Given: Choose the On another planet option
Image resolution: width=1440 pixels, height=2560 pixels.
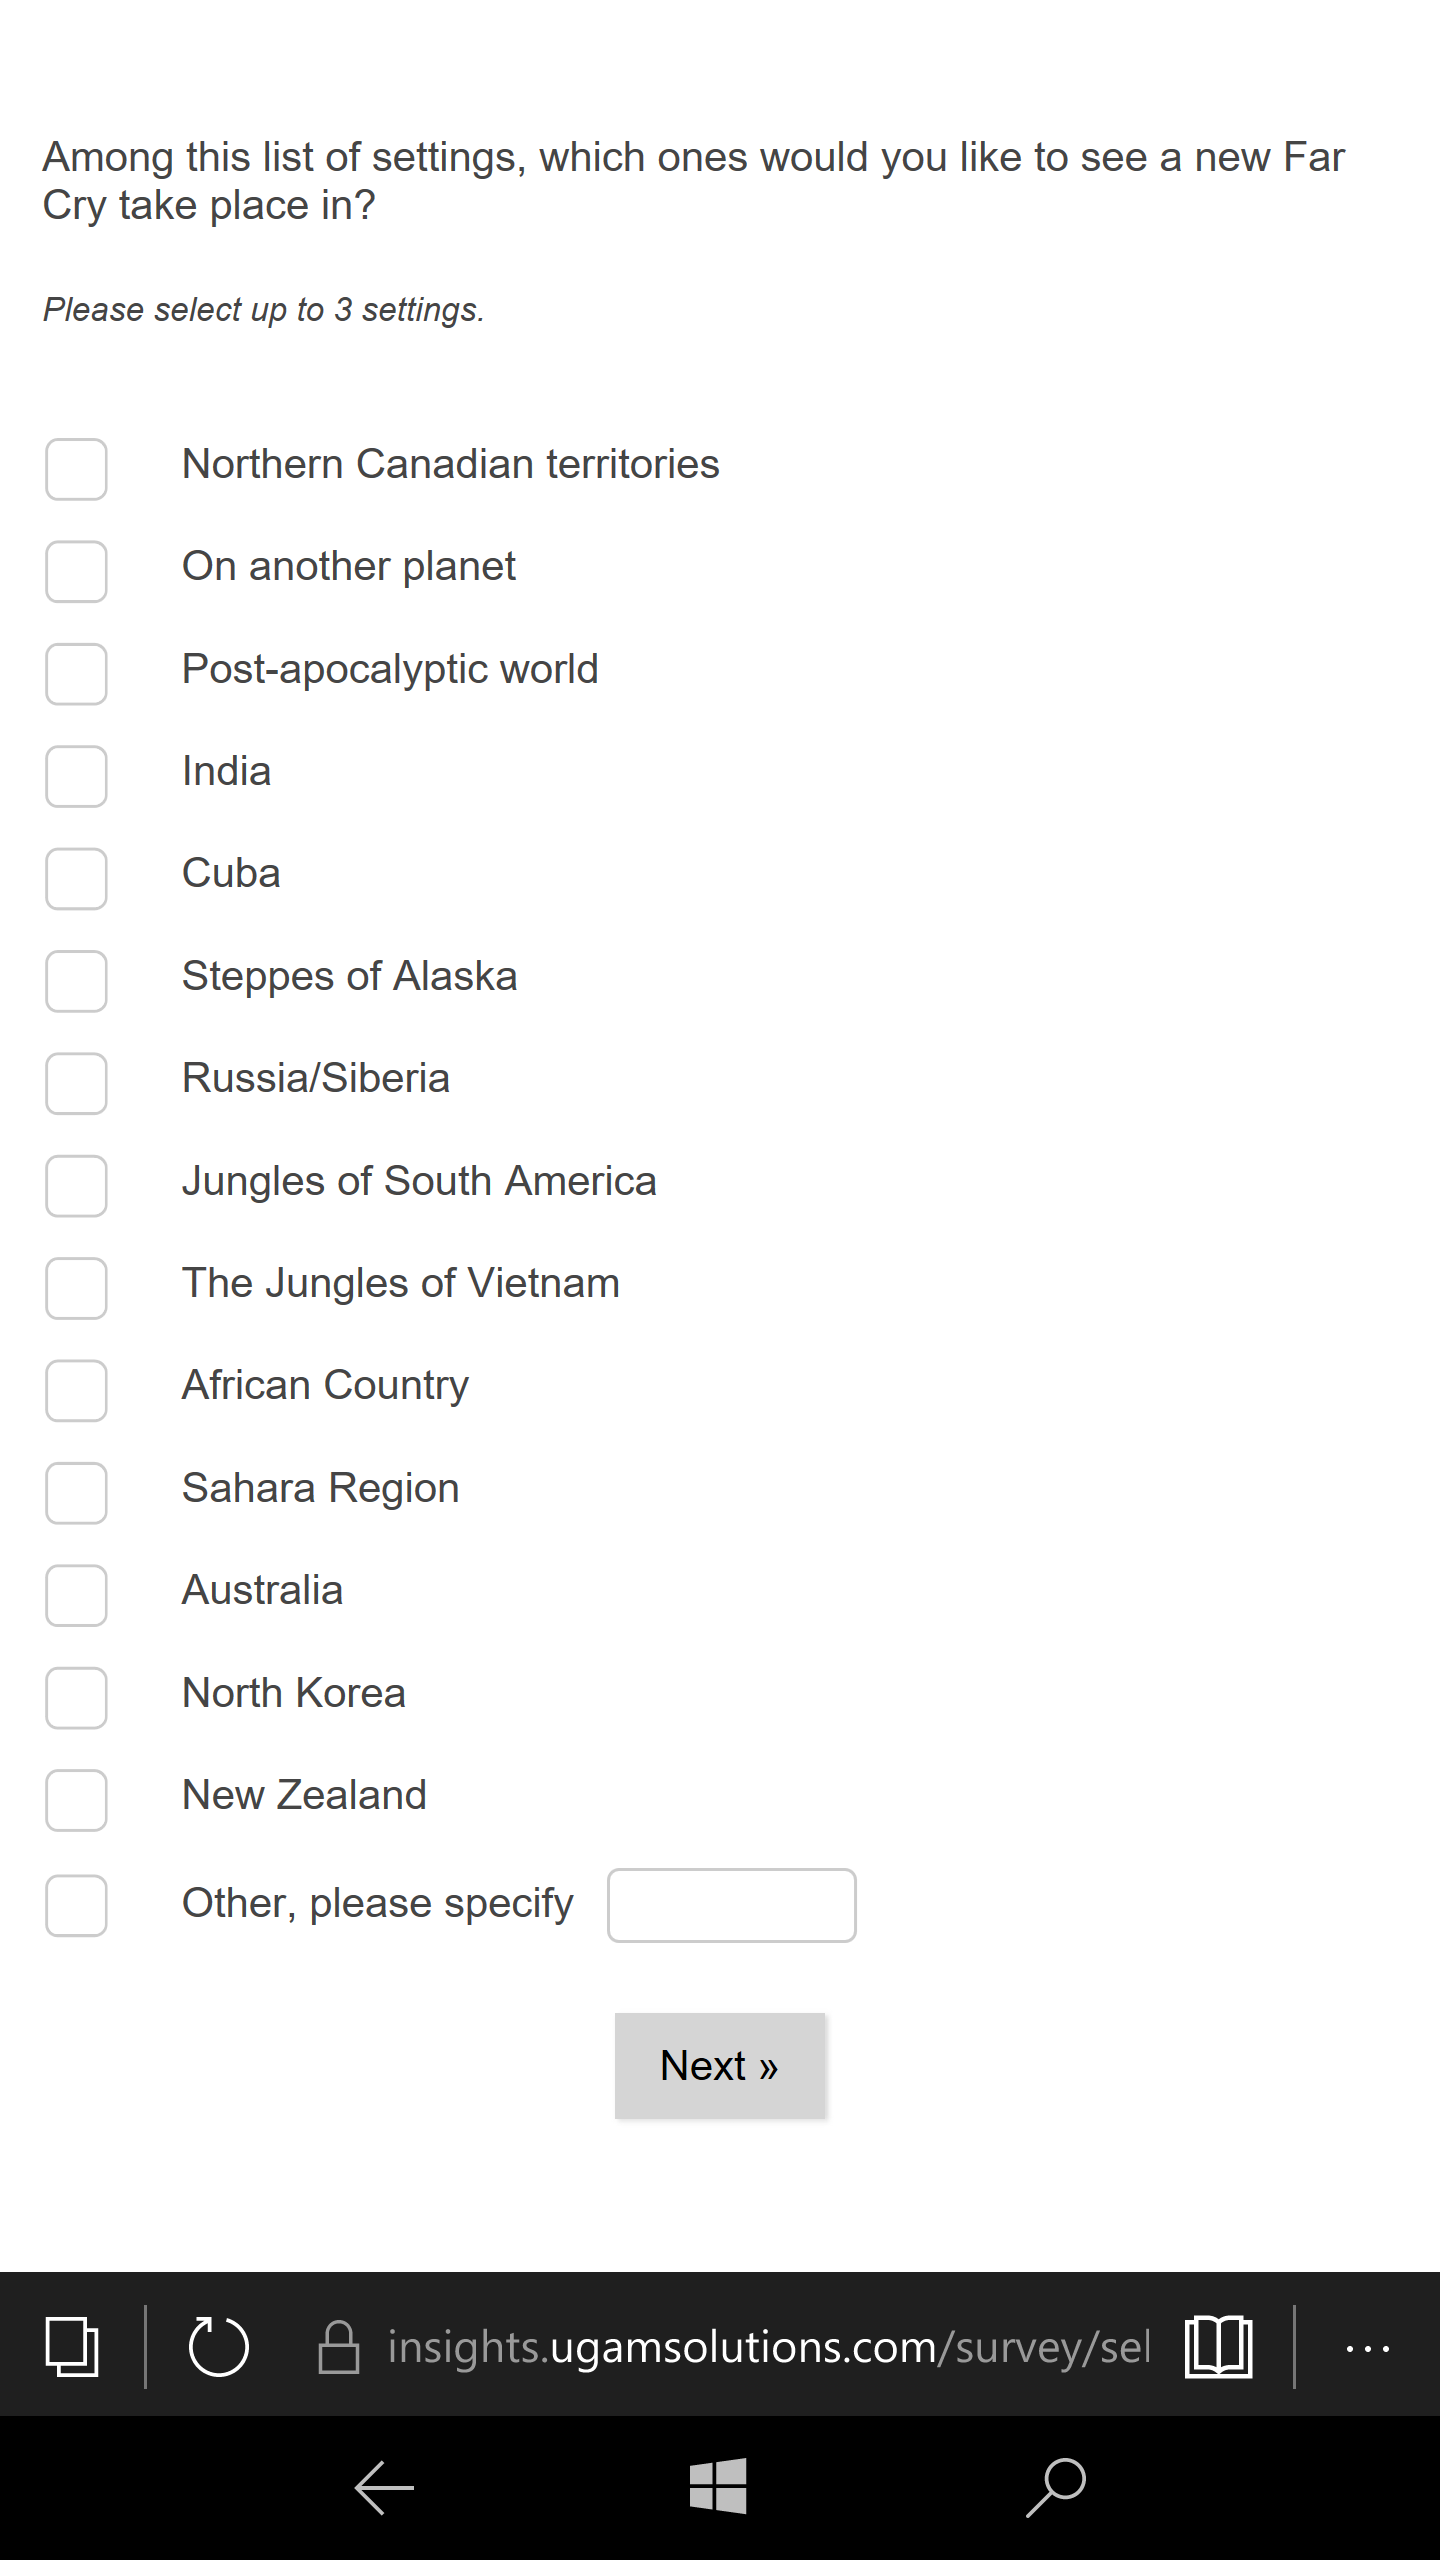Looking at the screenshot, I should [x=76, y=572].
